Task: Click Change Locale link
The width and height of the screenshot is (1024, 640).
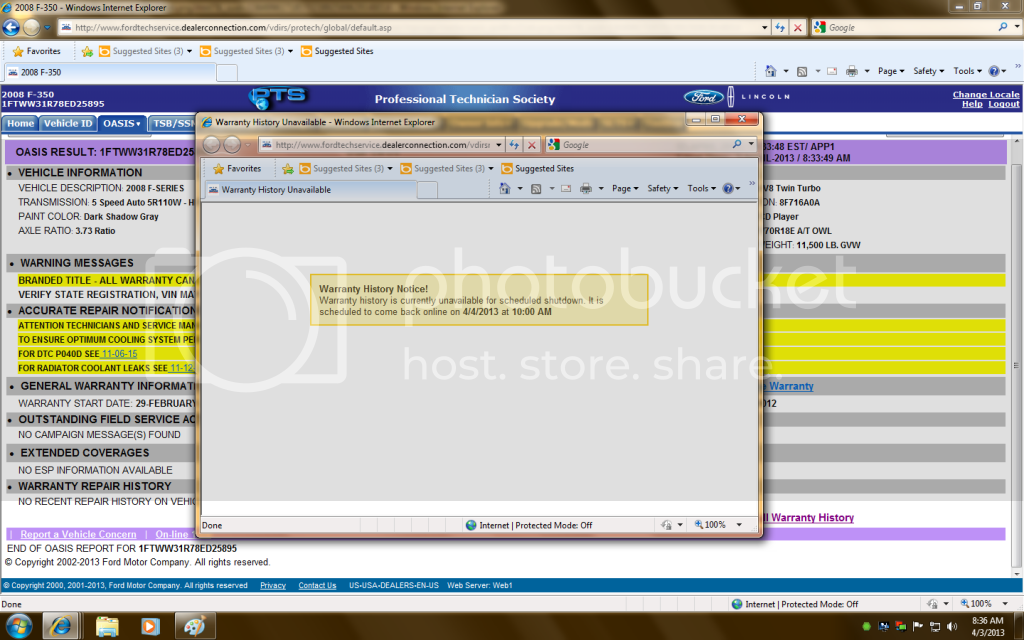Action: pyautogui.click(x=985, y=95)
